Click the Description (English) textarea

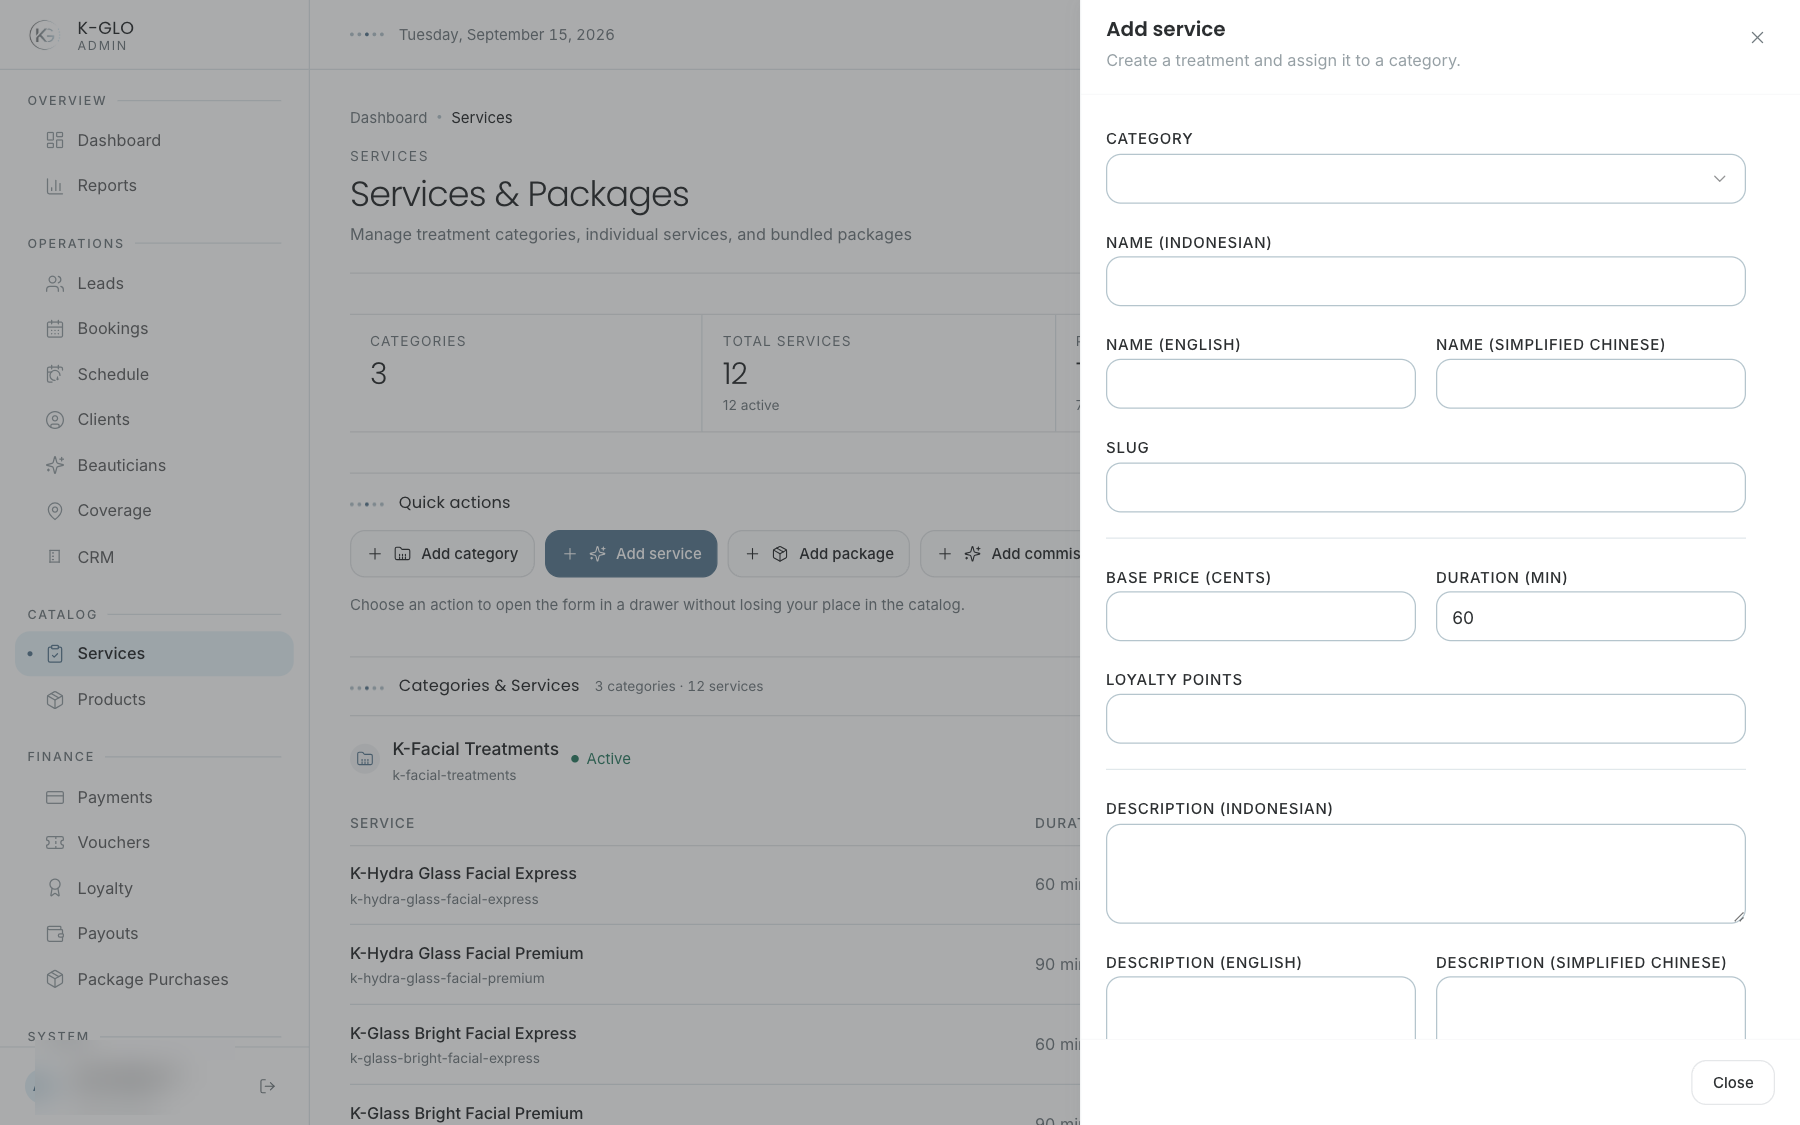click(1260, 1008)
